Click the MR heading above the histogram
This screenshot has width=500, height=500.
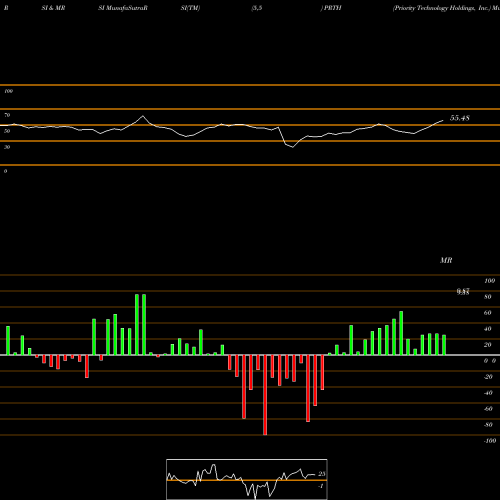(x=446, y=260)
